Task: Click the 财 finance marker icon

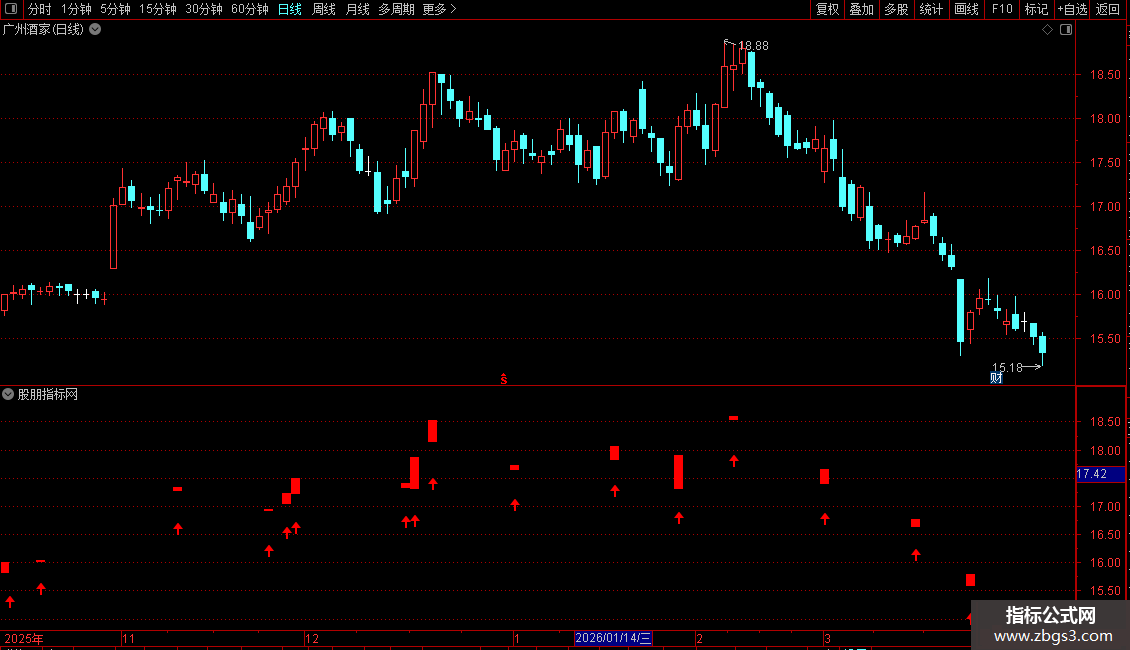Action: (x=996, y=378)
